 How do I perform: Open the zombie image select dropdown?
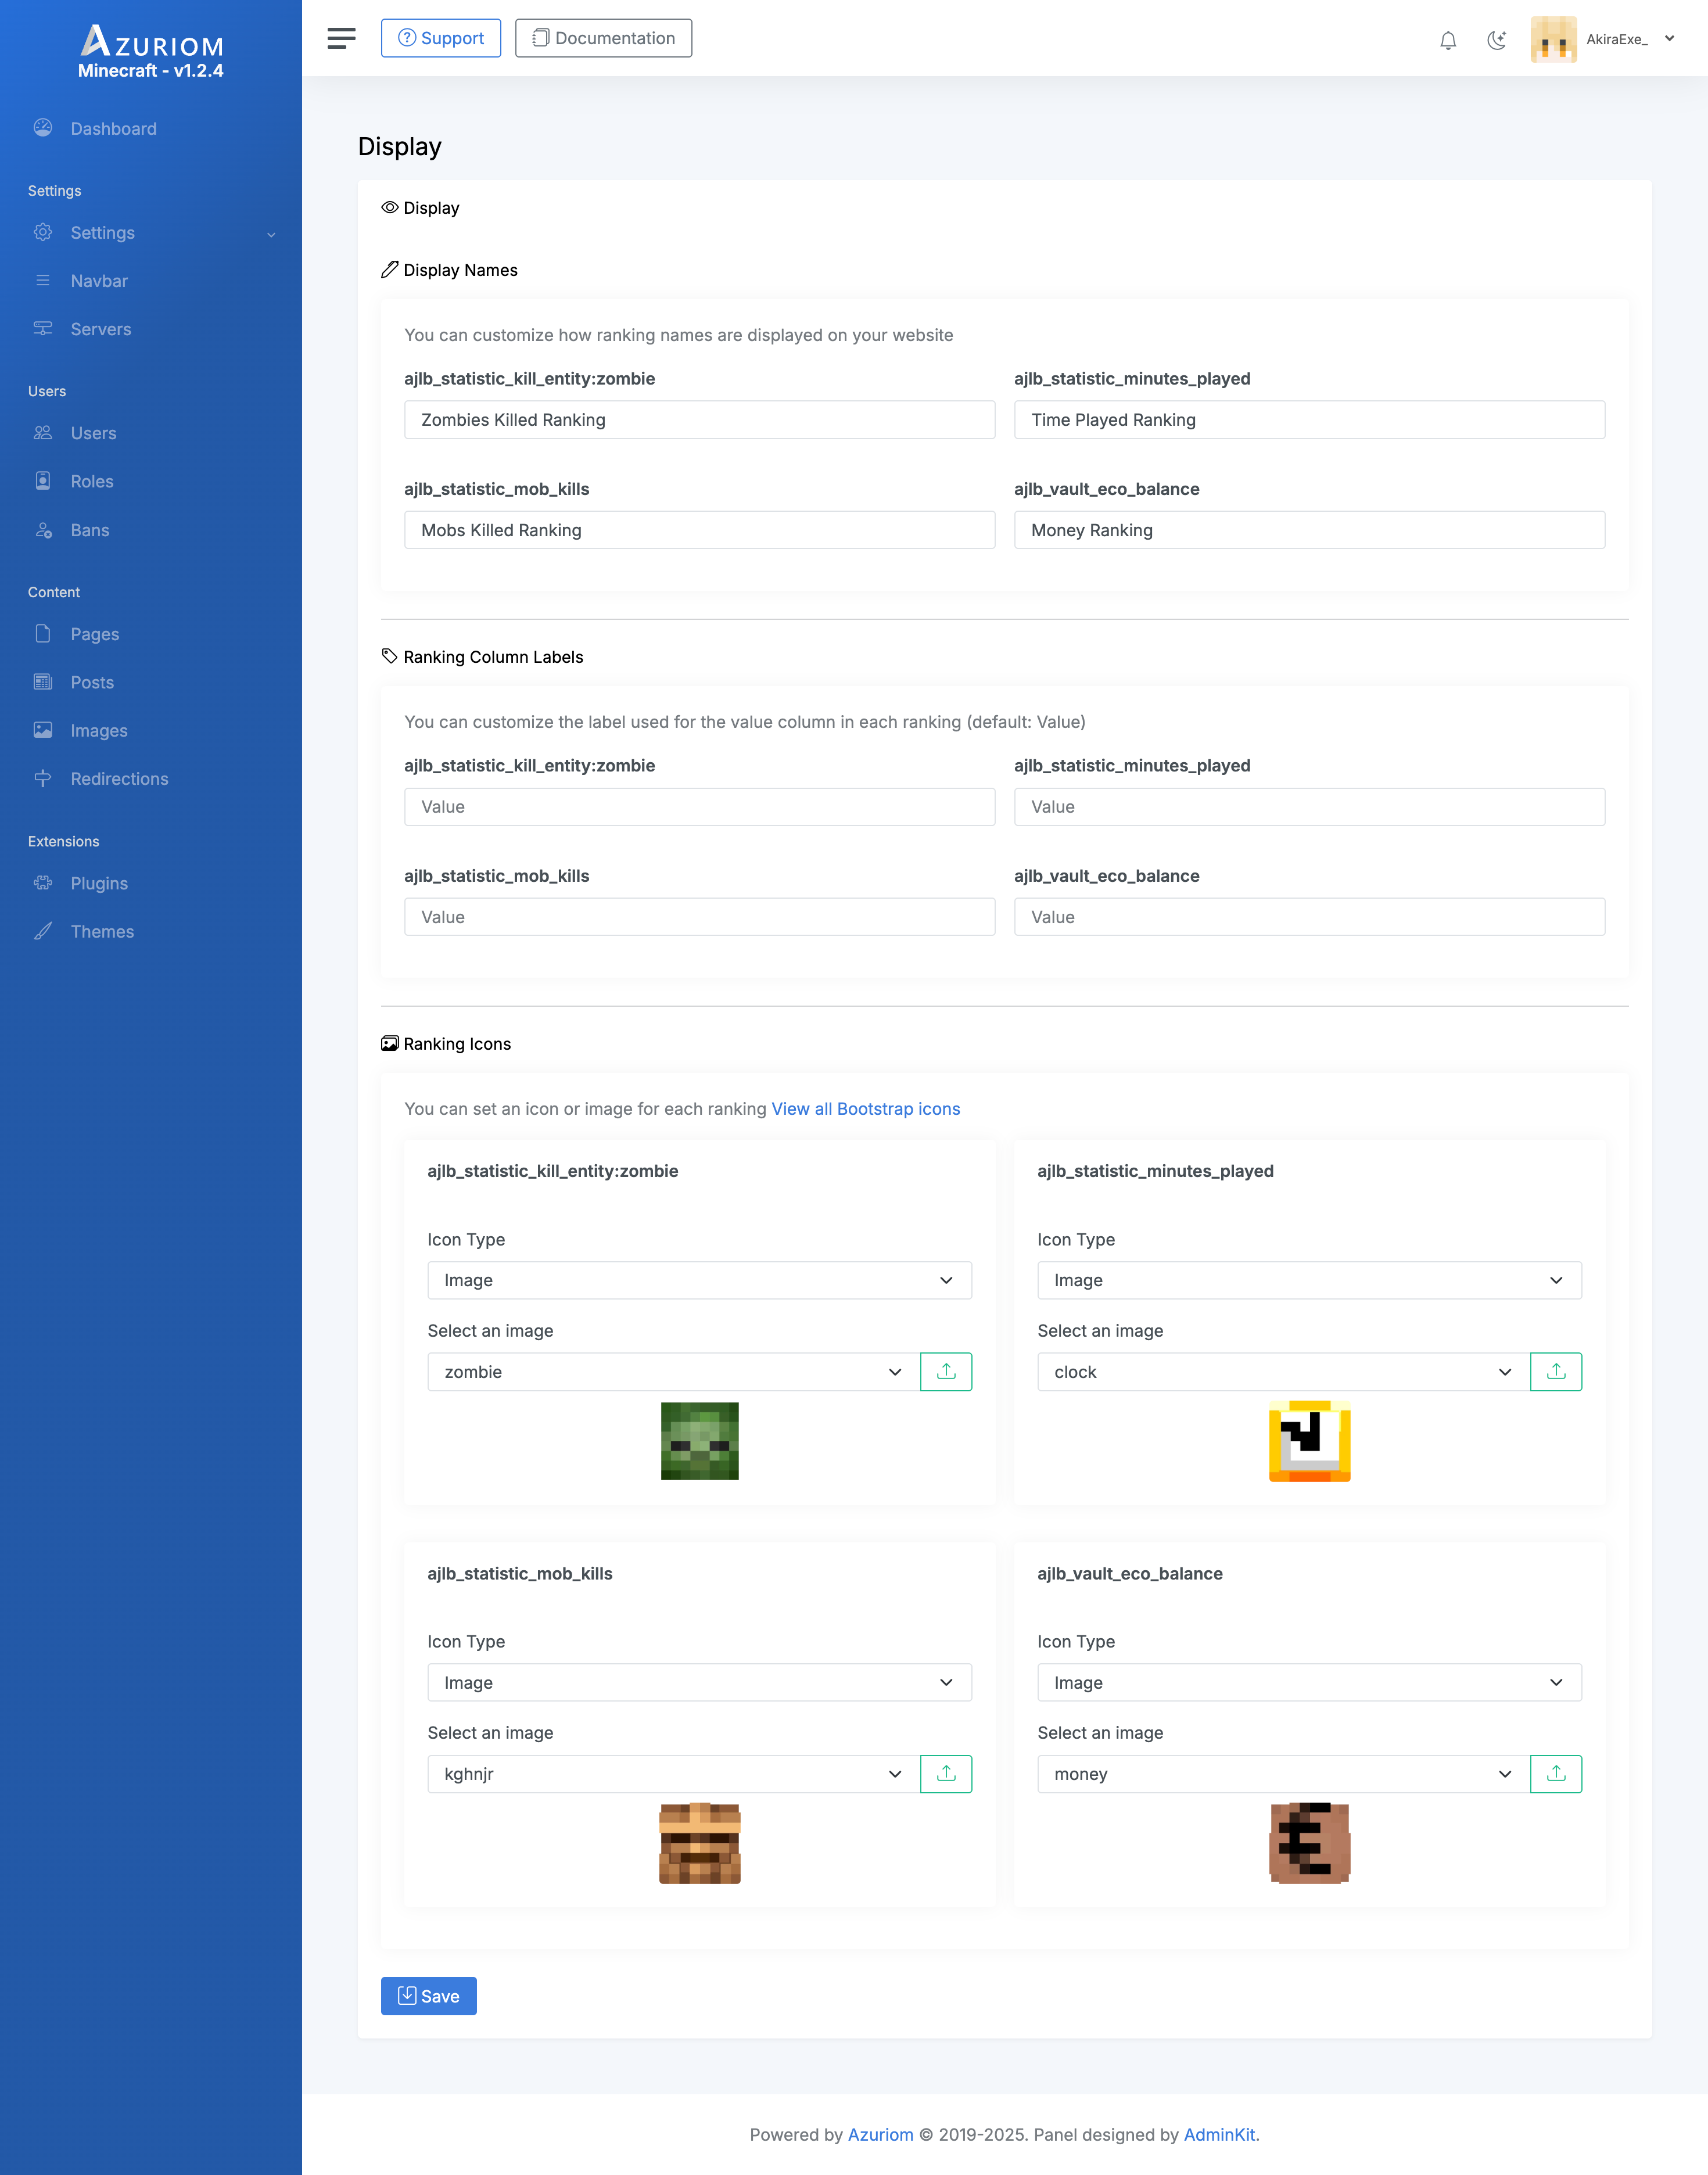(x=673, y=1372)
